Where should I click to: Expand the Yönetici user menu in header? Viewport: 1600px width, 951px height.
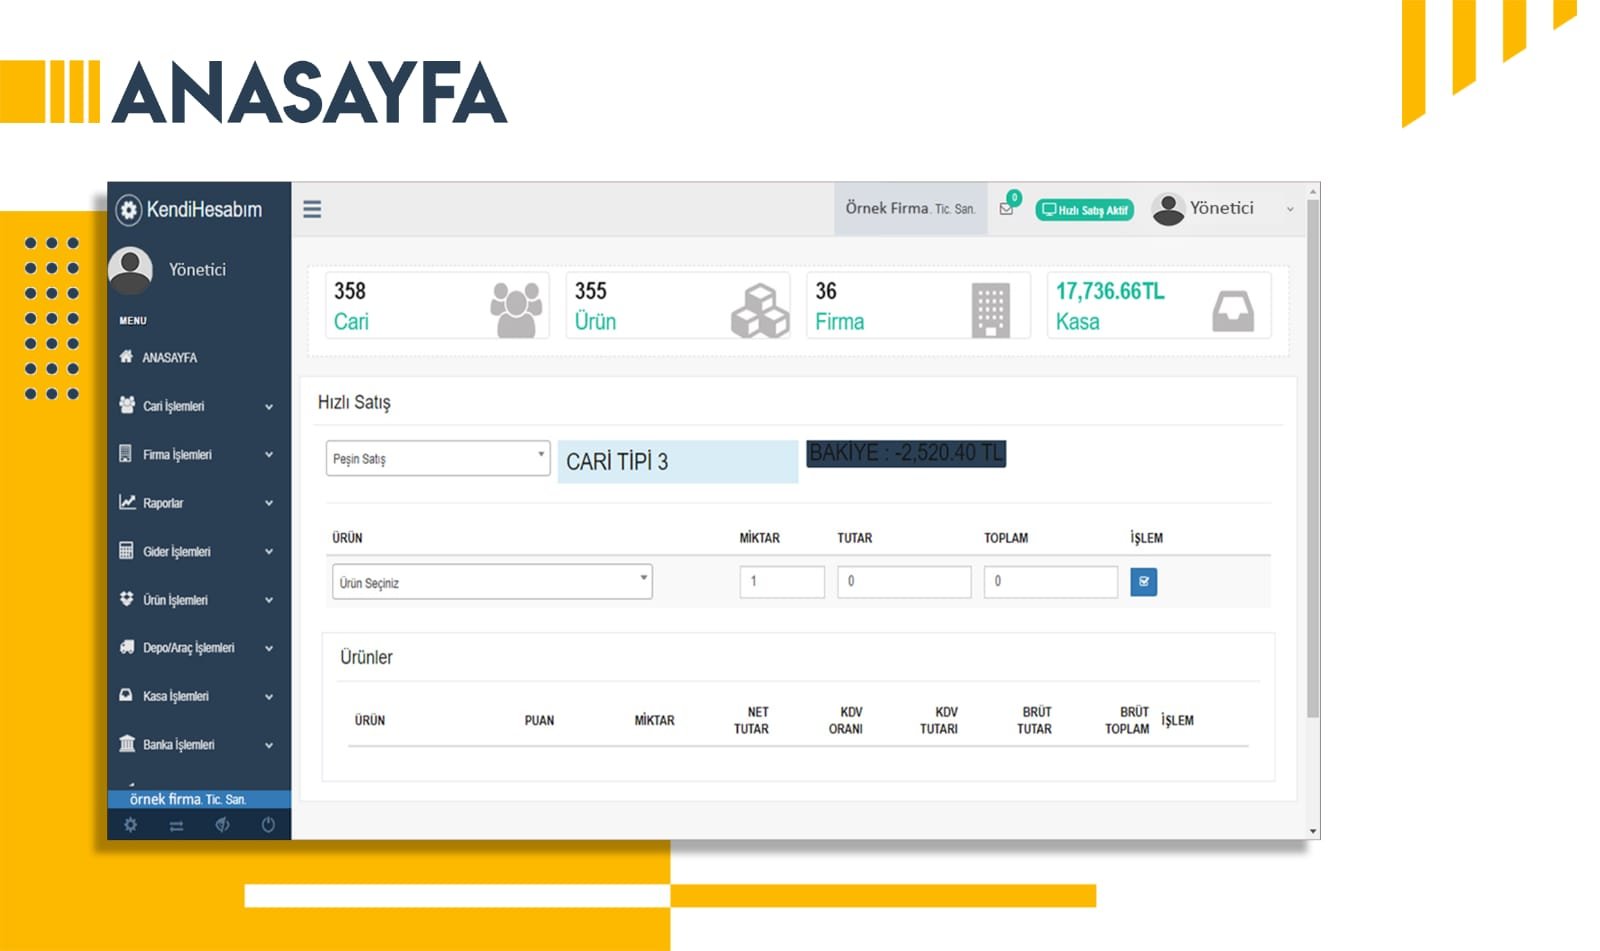(x=1222, y=208)
